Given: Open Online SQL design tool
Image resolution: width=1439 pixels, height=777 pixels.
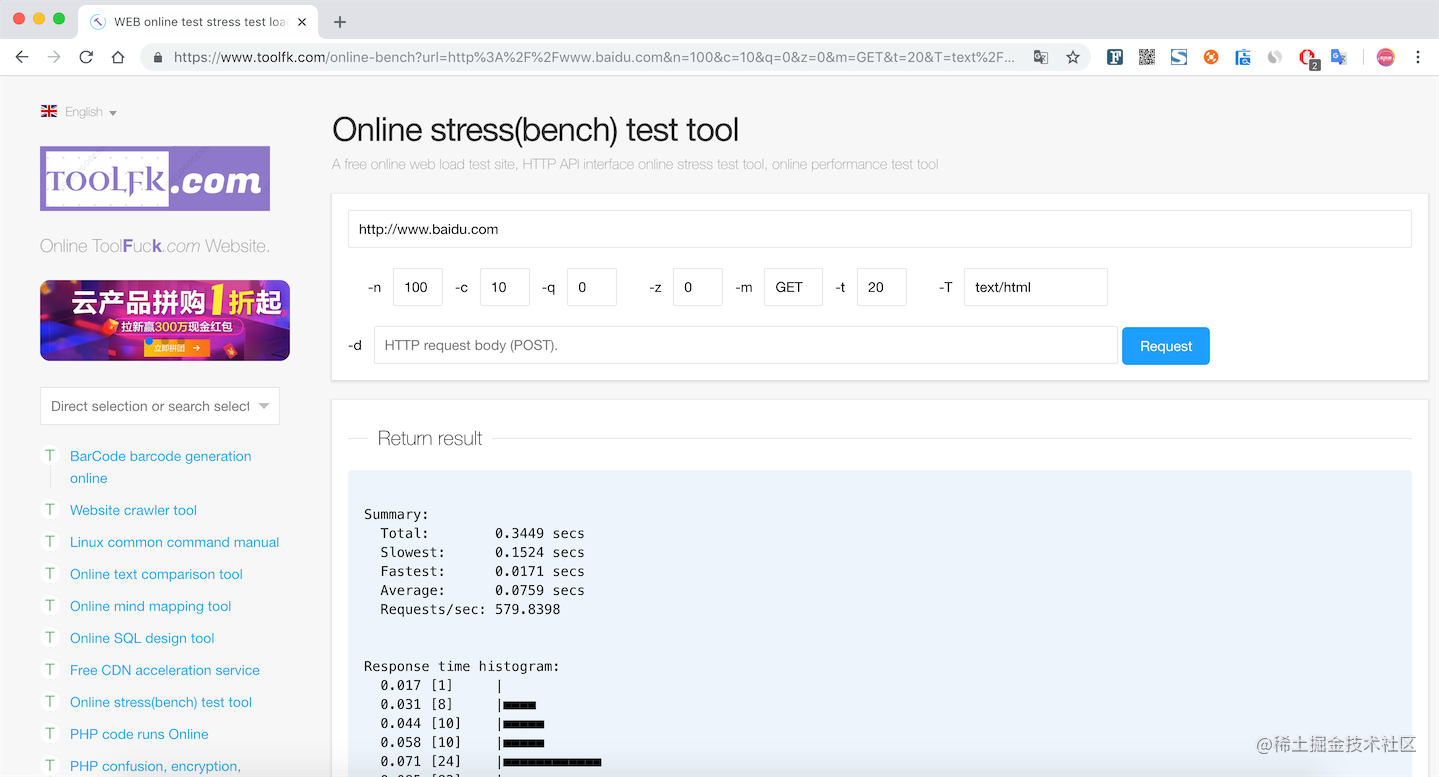Looking at the screenshot, I should tap(142, 638).
